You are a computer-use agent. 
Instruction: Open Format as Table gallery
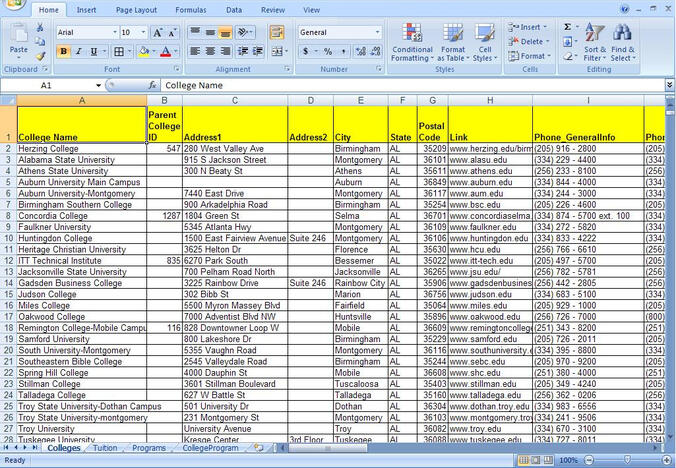coord(453,42)
